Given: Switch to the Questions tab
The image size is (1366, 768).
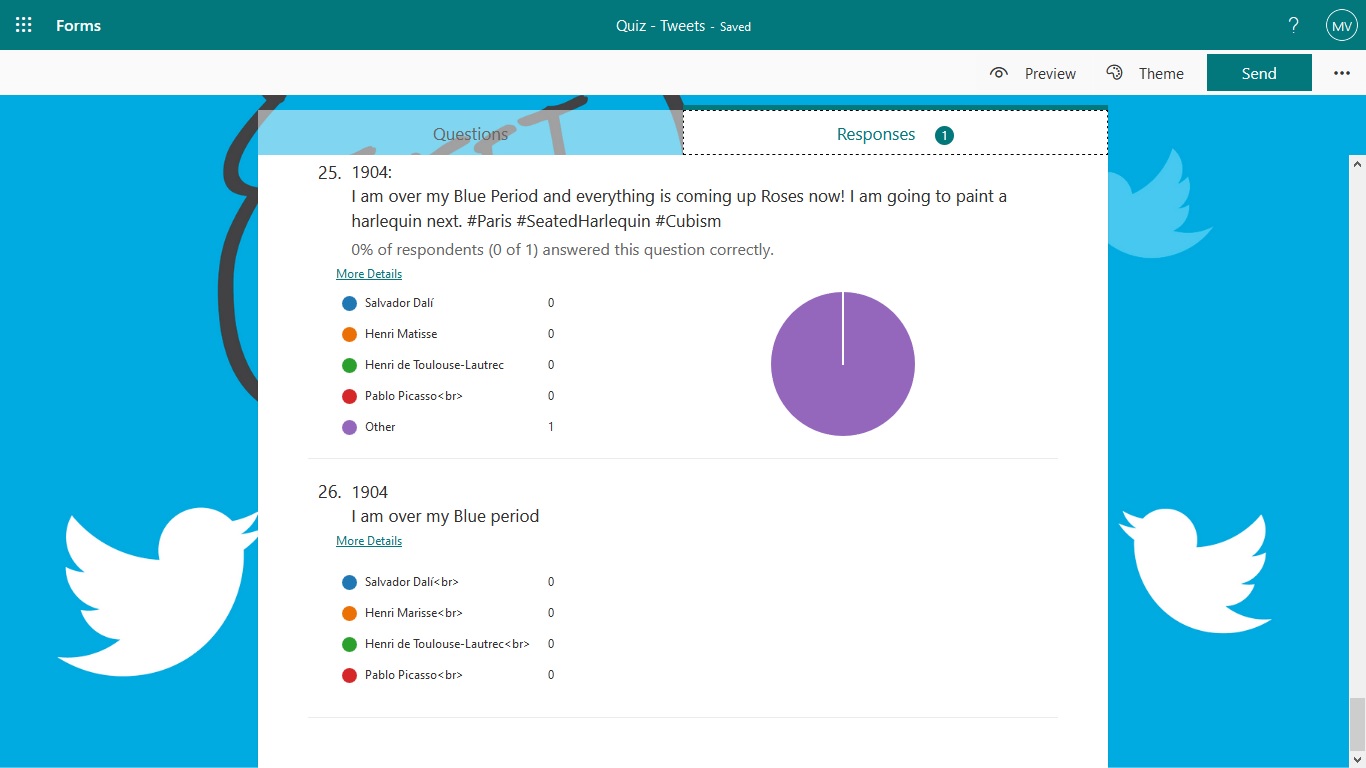Looking at the screenshot, I should 470,133.
